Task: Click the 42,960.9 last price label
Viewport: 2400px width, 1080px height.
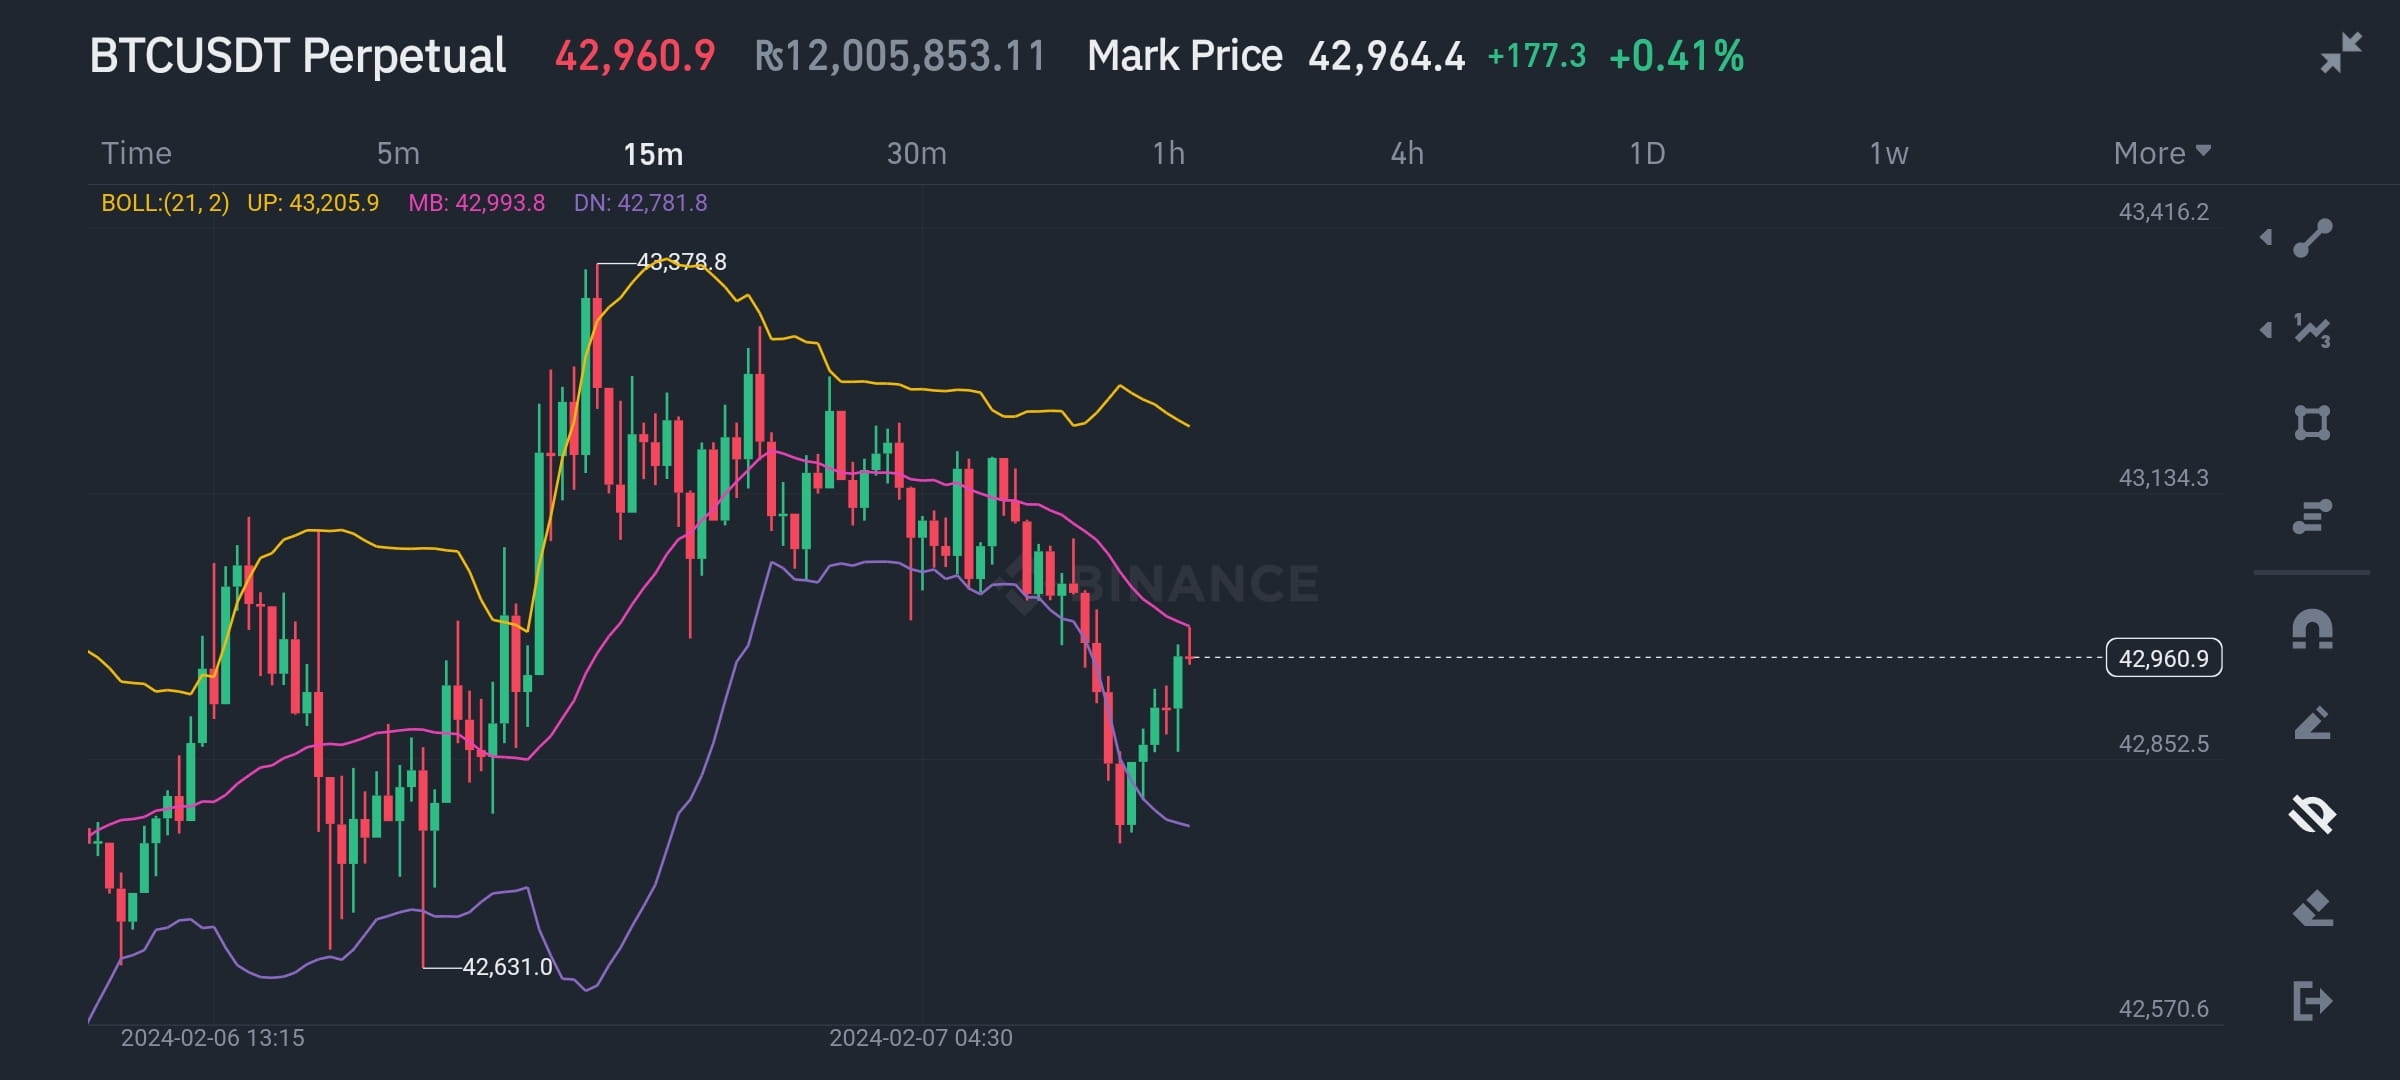Action: [2164, 658]
